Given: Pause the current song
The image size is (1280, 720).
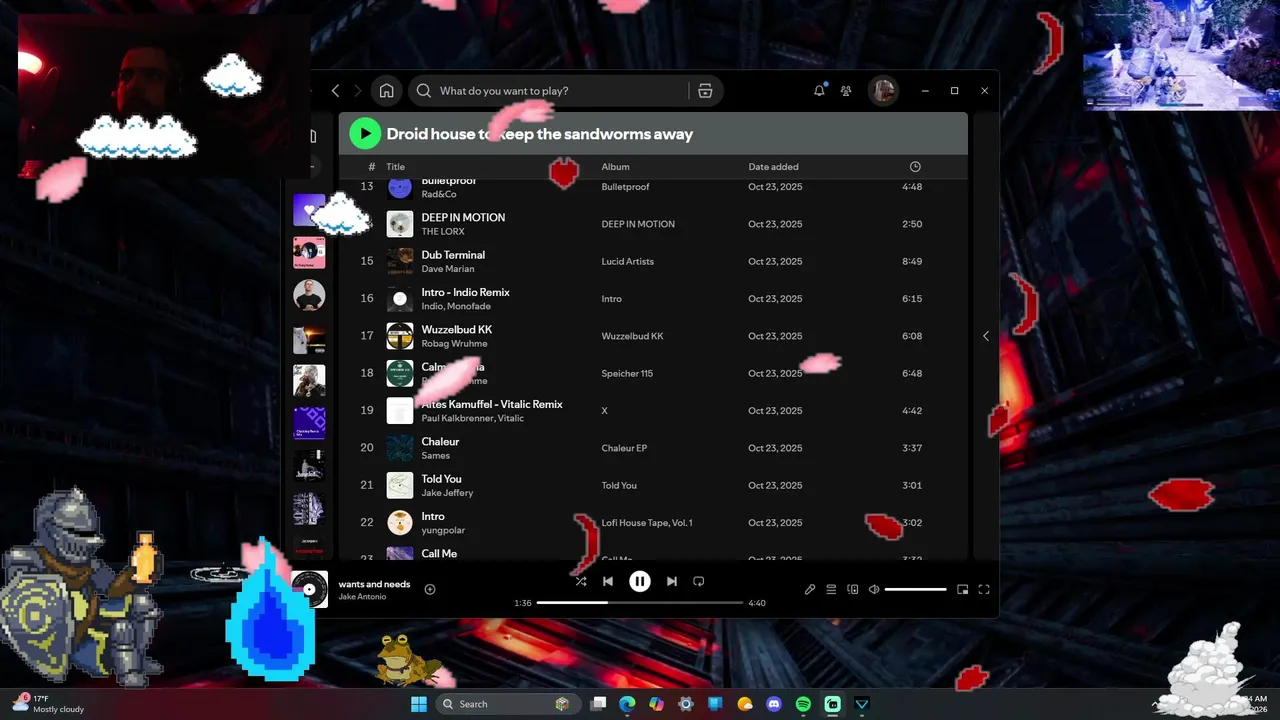Looking at the screenshot, I should (640, 581).
